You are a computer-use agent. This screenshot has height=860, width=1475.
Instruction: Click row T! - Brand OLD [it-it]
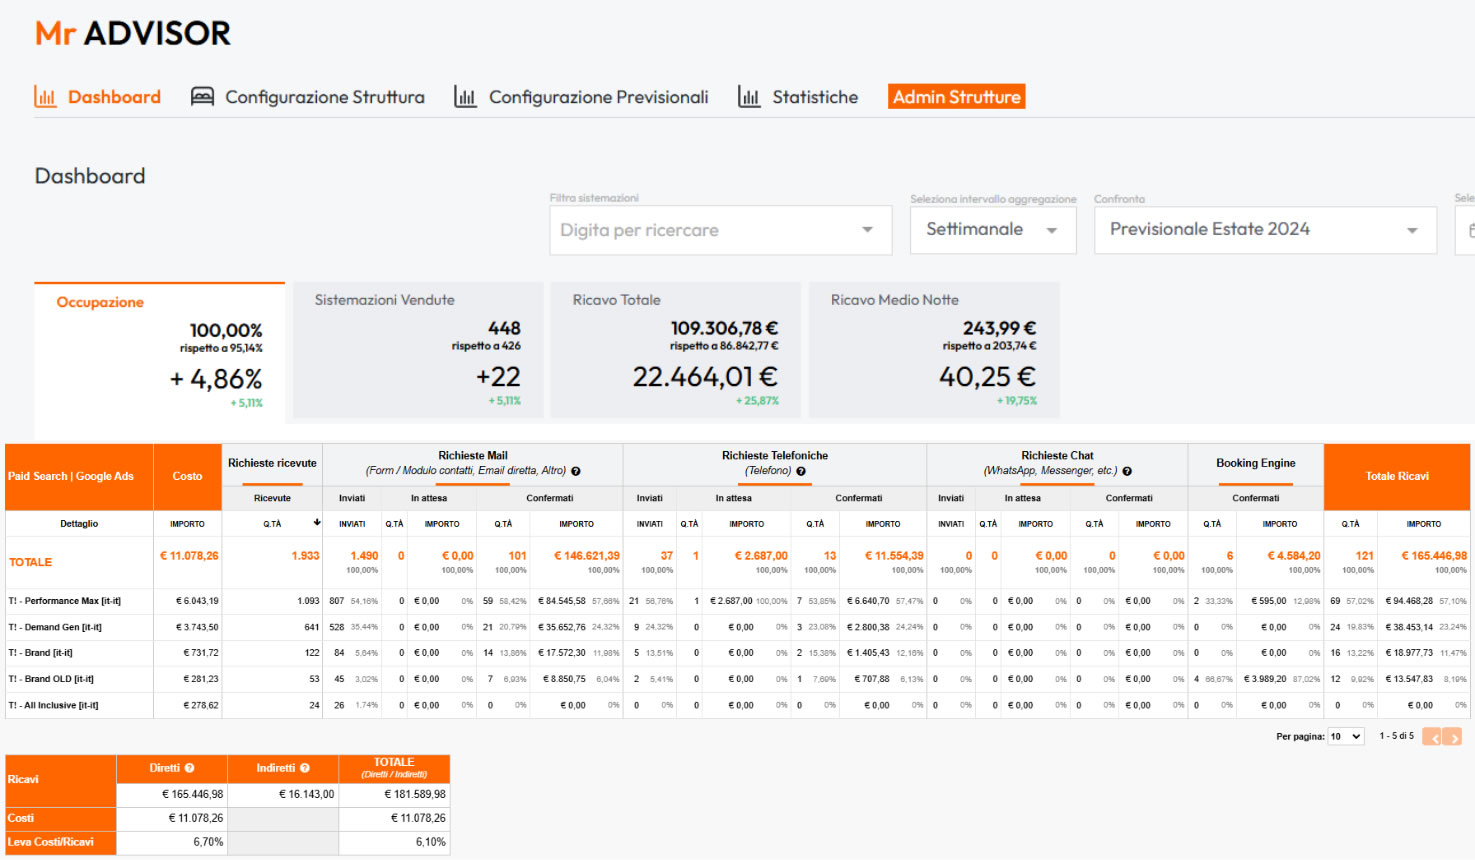click(51, 679)
